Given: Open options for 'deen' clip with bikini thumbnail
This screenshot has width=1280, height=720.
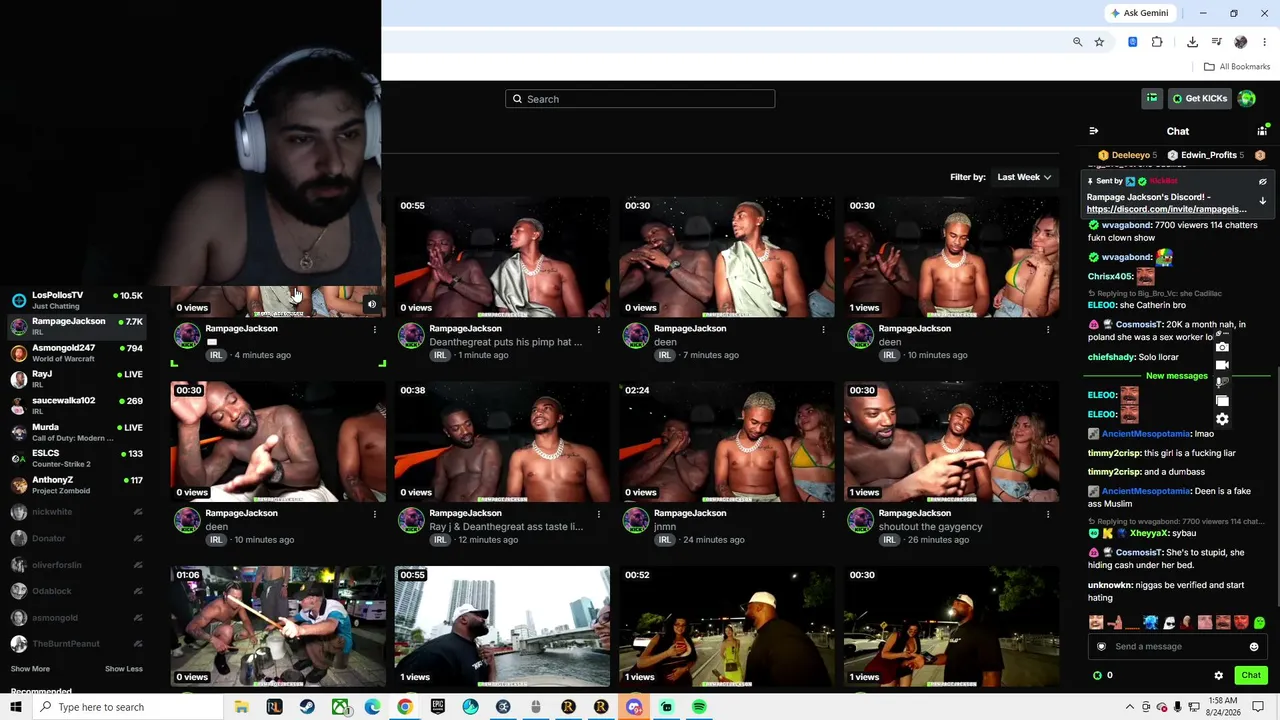Looking at the screenshot, I should (x=1048, y=329).
